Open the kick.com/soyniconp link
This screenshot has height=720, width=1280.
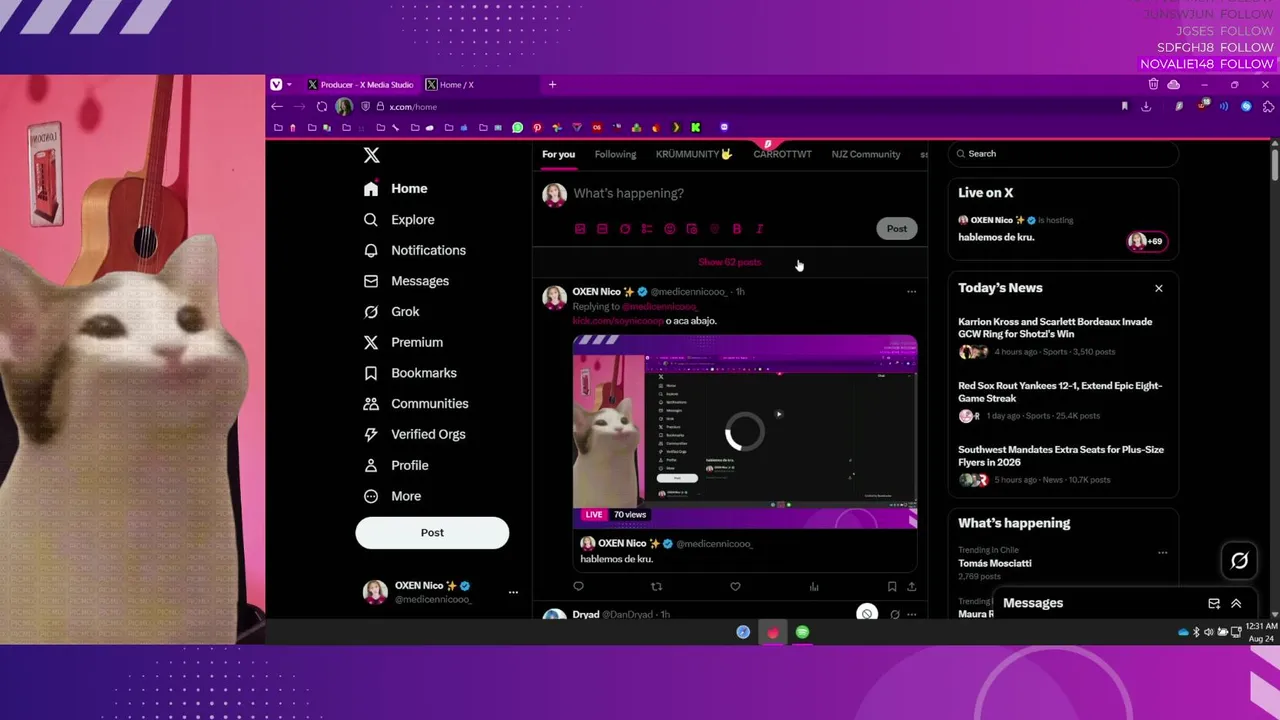618,321
